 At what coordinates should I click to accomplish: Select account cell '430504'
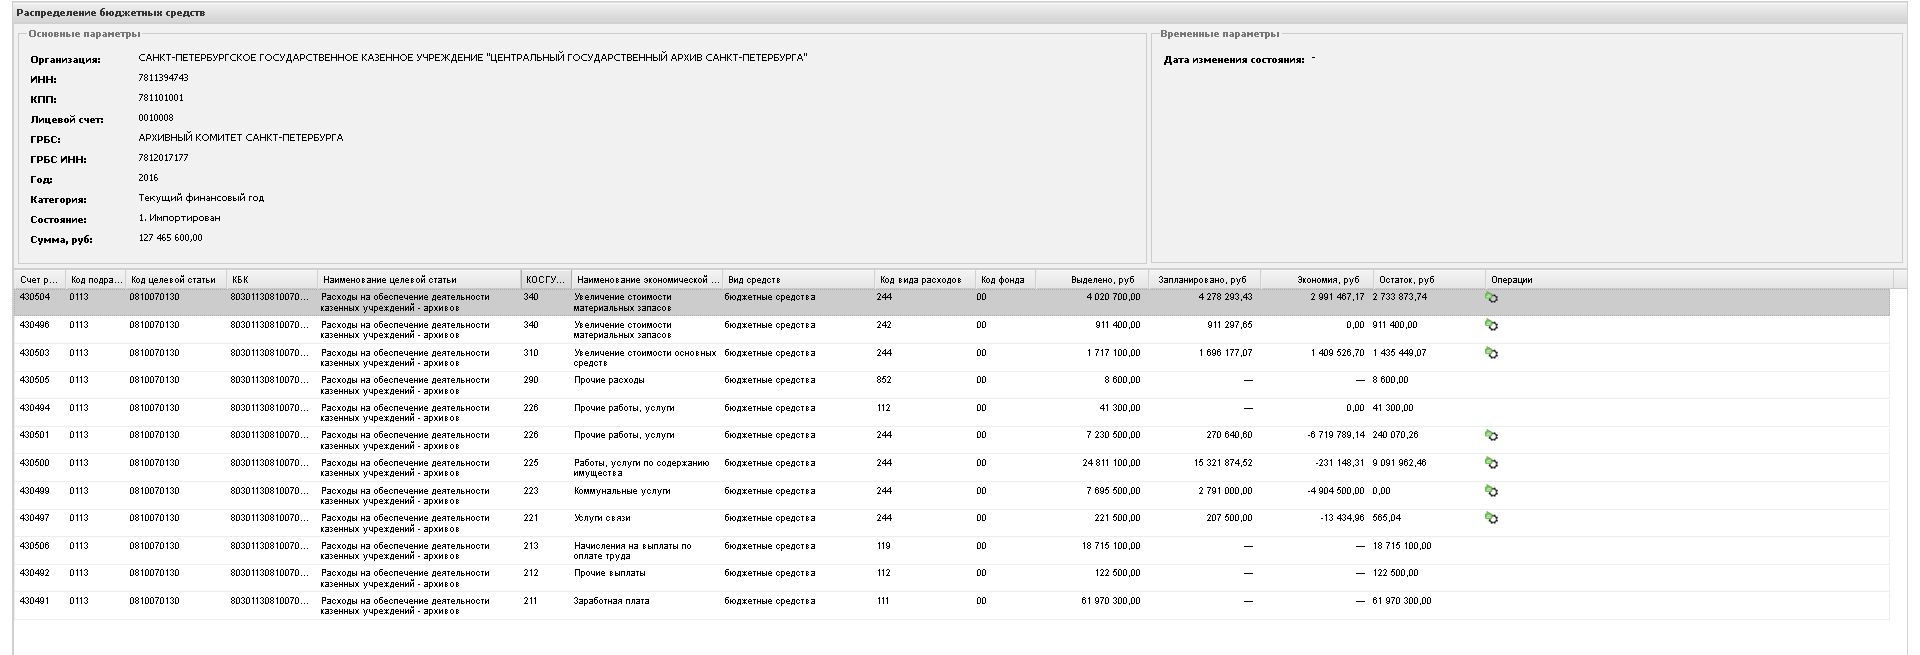point(35,297)
